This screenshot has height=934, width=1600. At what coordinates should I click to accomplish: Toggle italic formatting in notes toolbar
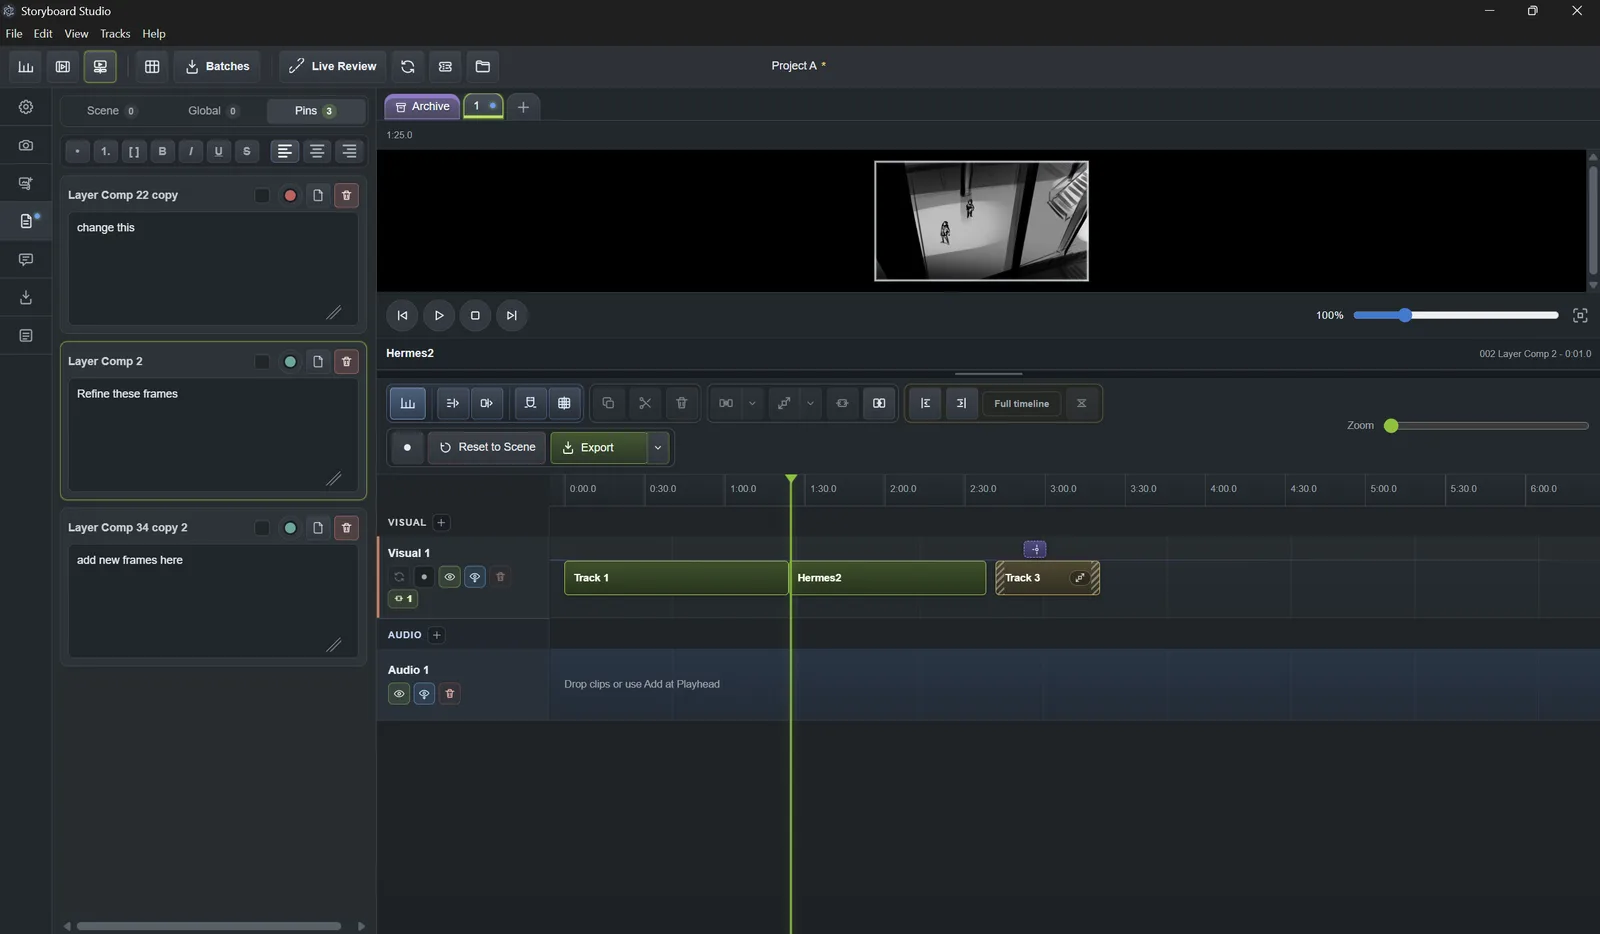(x=190, y=151)
